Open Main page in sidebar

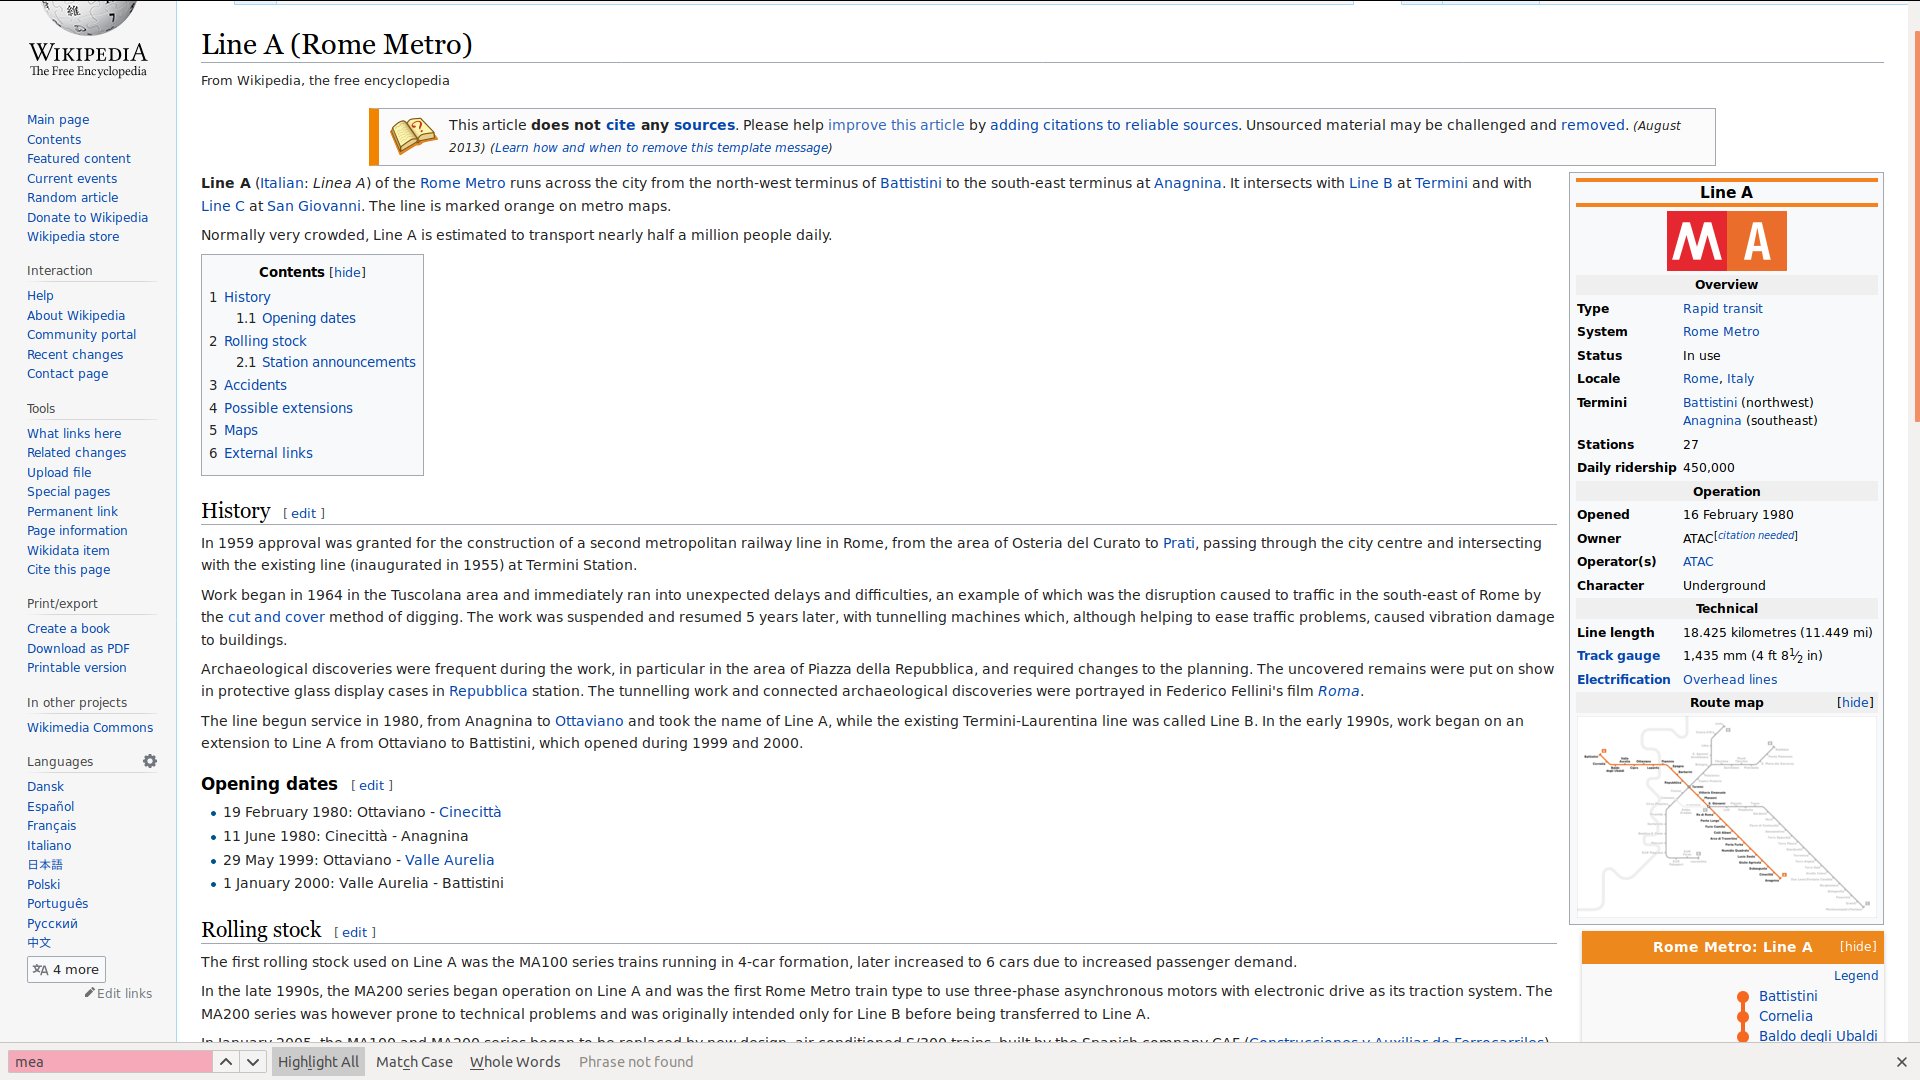58,120
